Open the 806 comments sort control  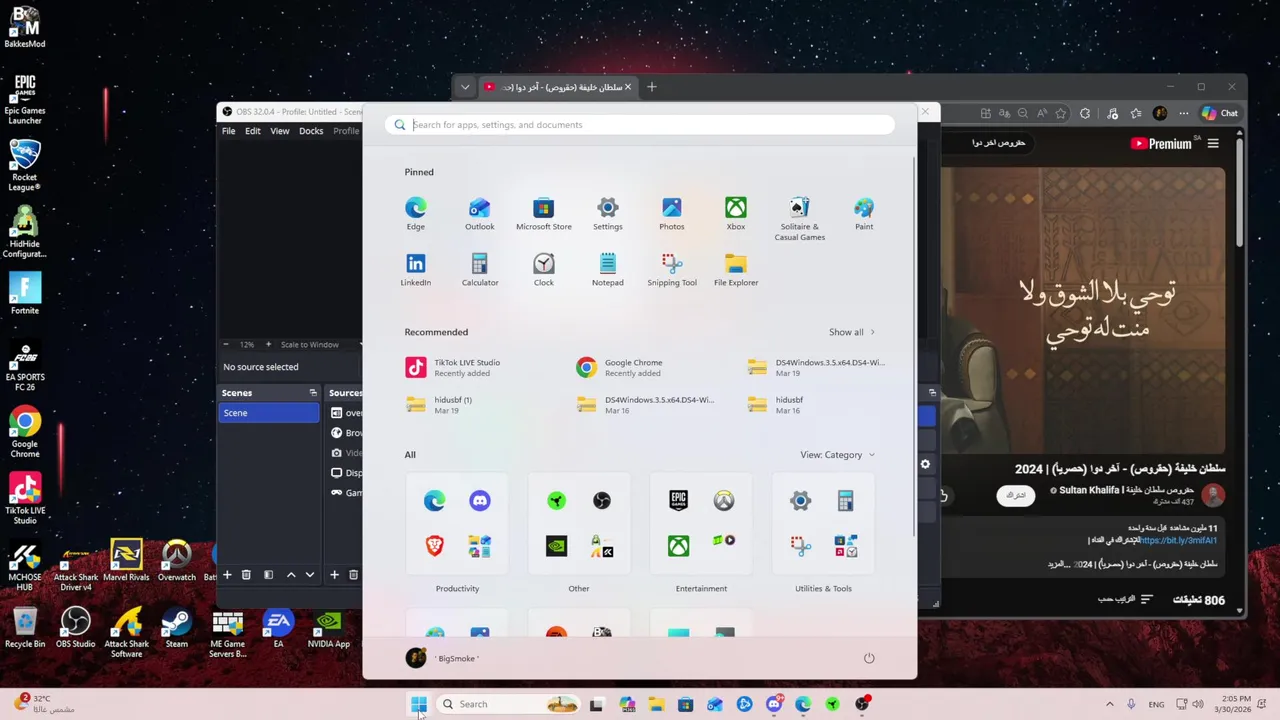(1126, 600)
